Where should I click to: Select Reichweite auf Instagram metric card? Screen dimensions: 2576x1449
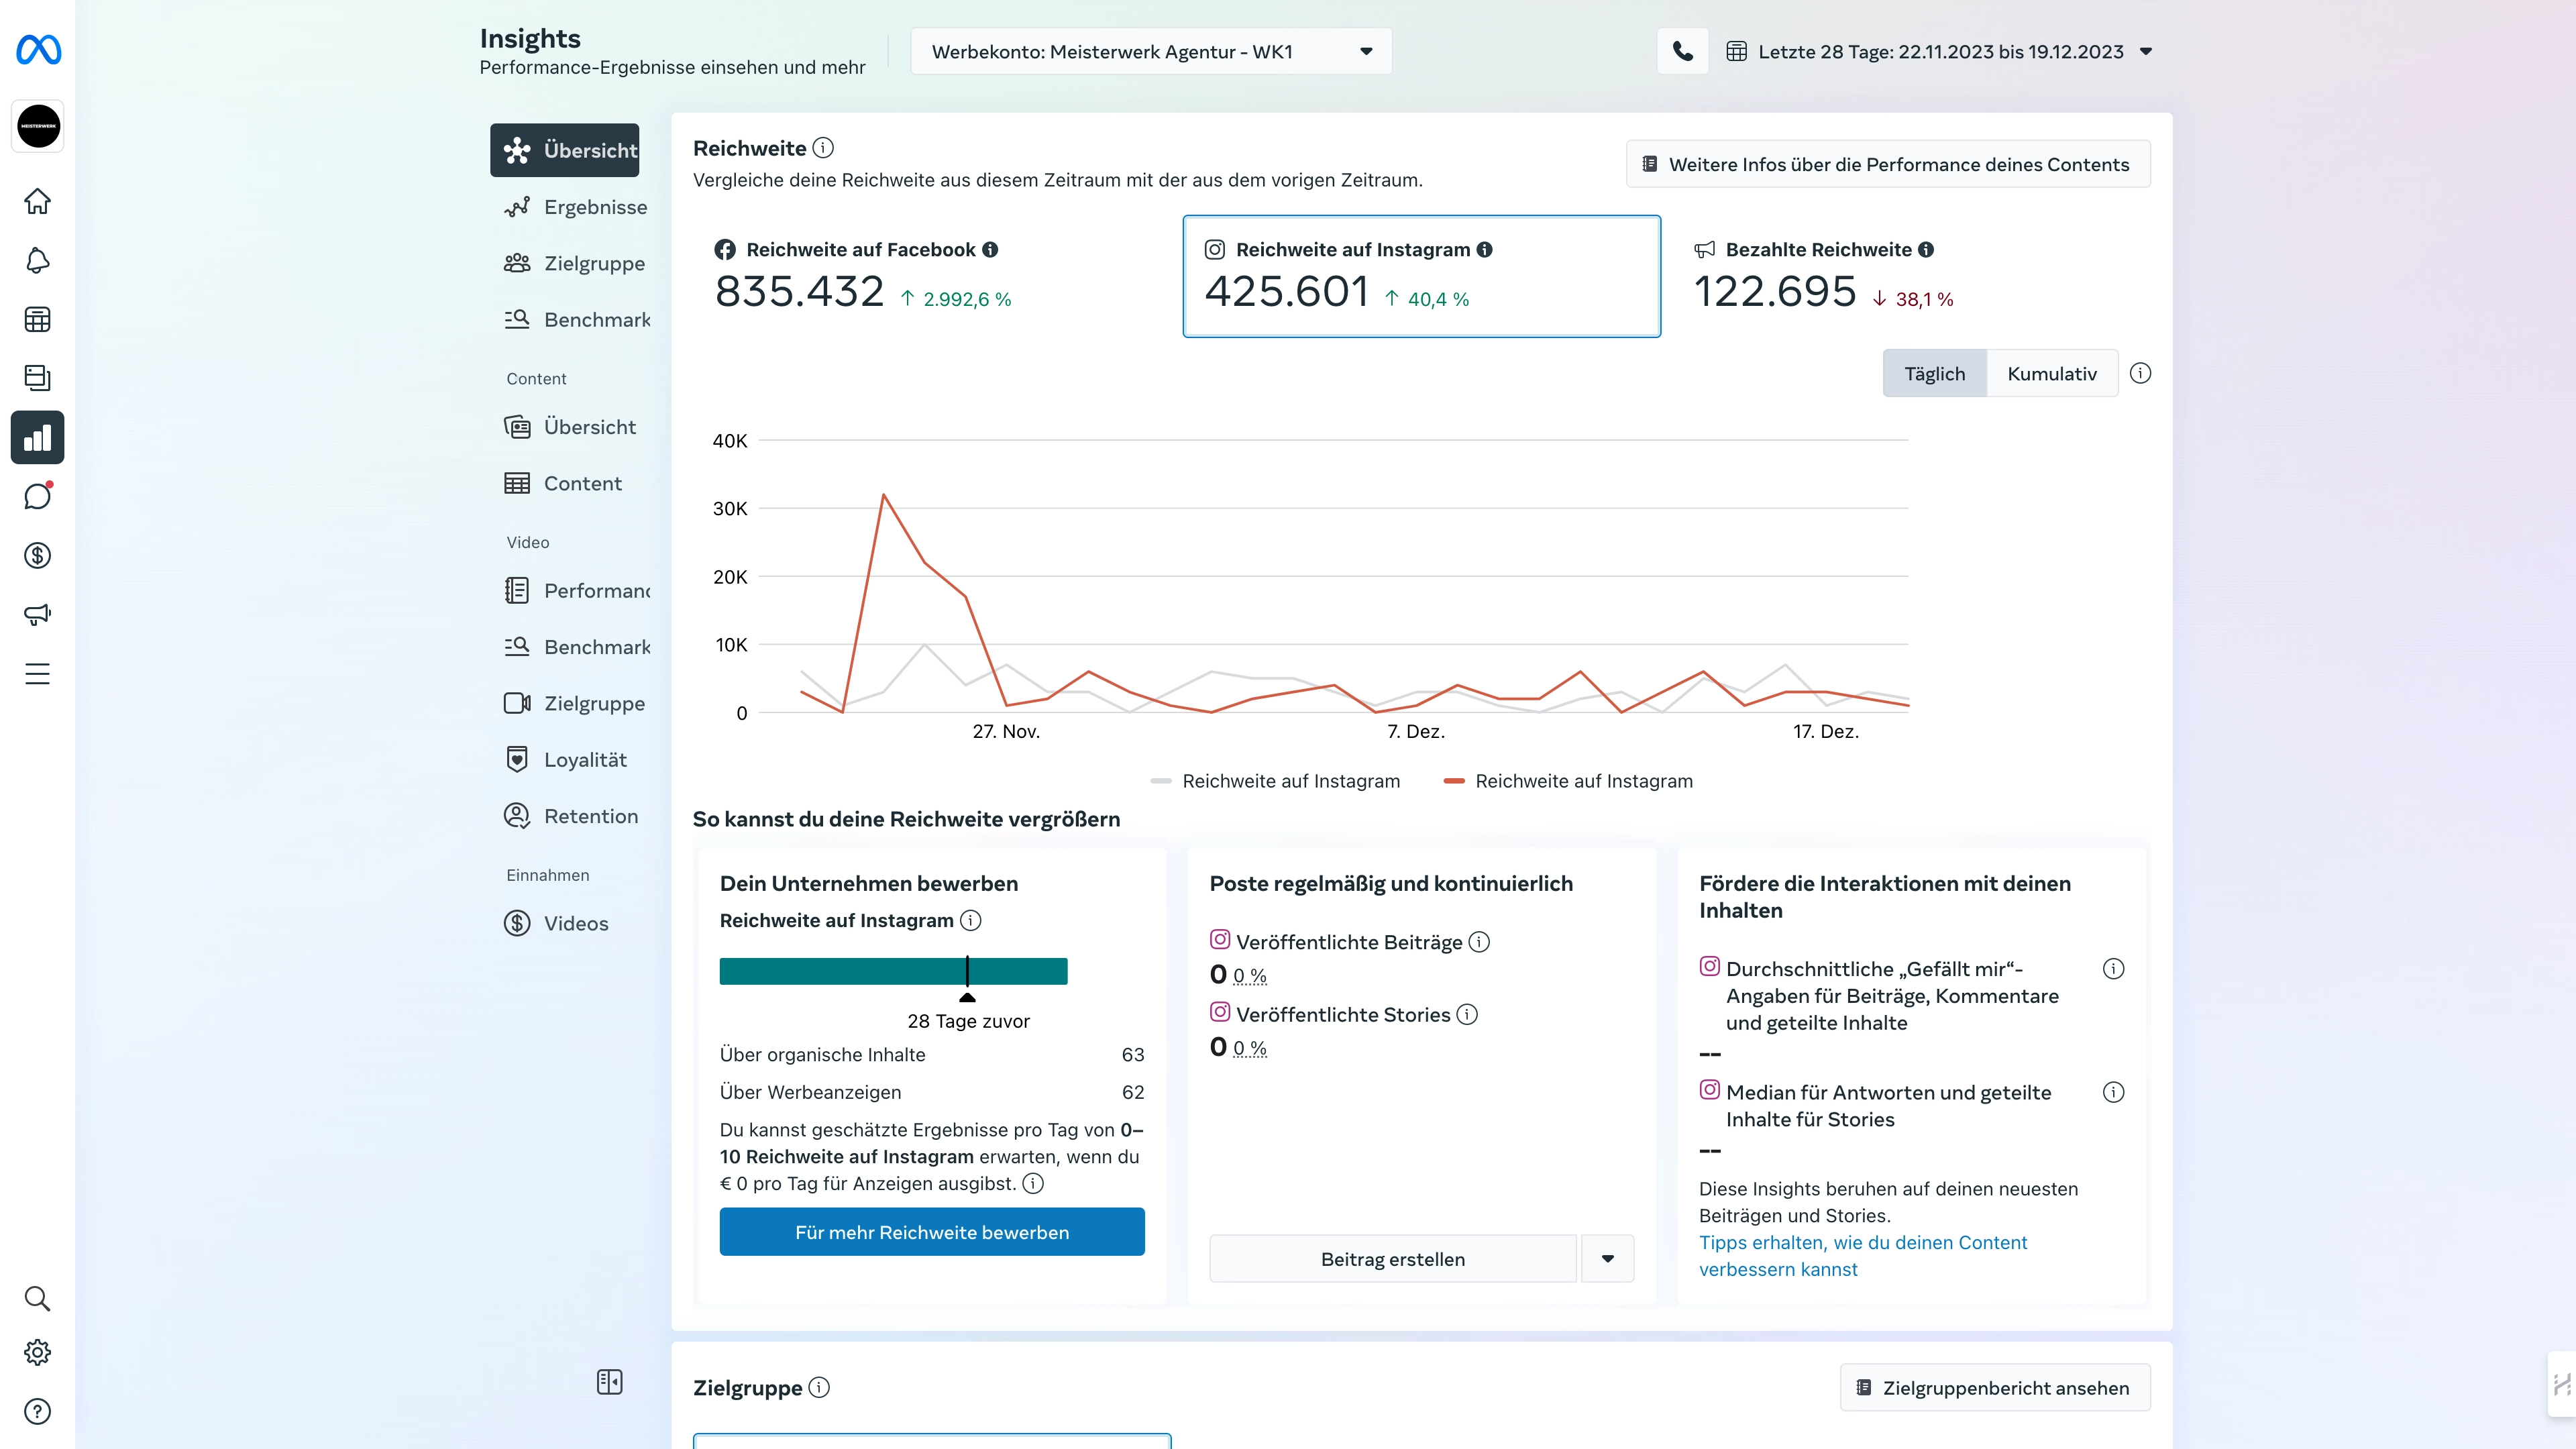click(1421, 276)
